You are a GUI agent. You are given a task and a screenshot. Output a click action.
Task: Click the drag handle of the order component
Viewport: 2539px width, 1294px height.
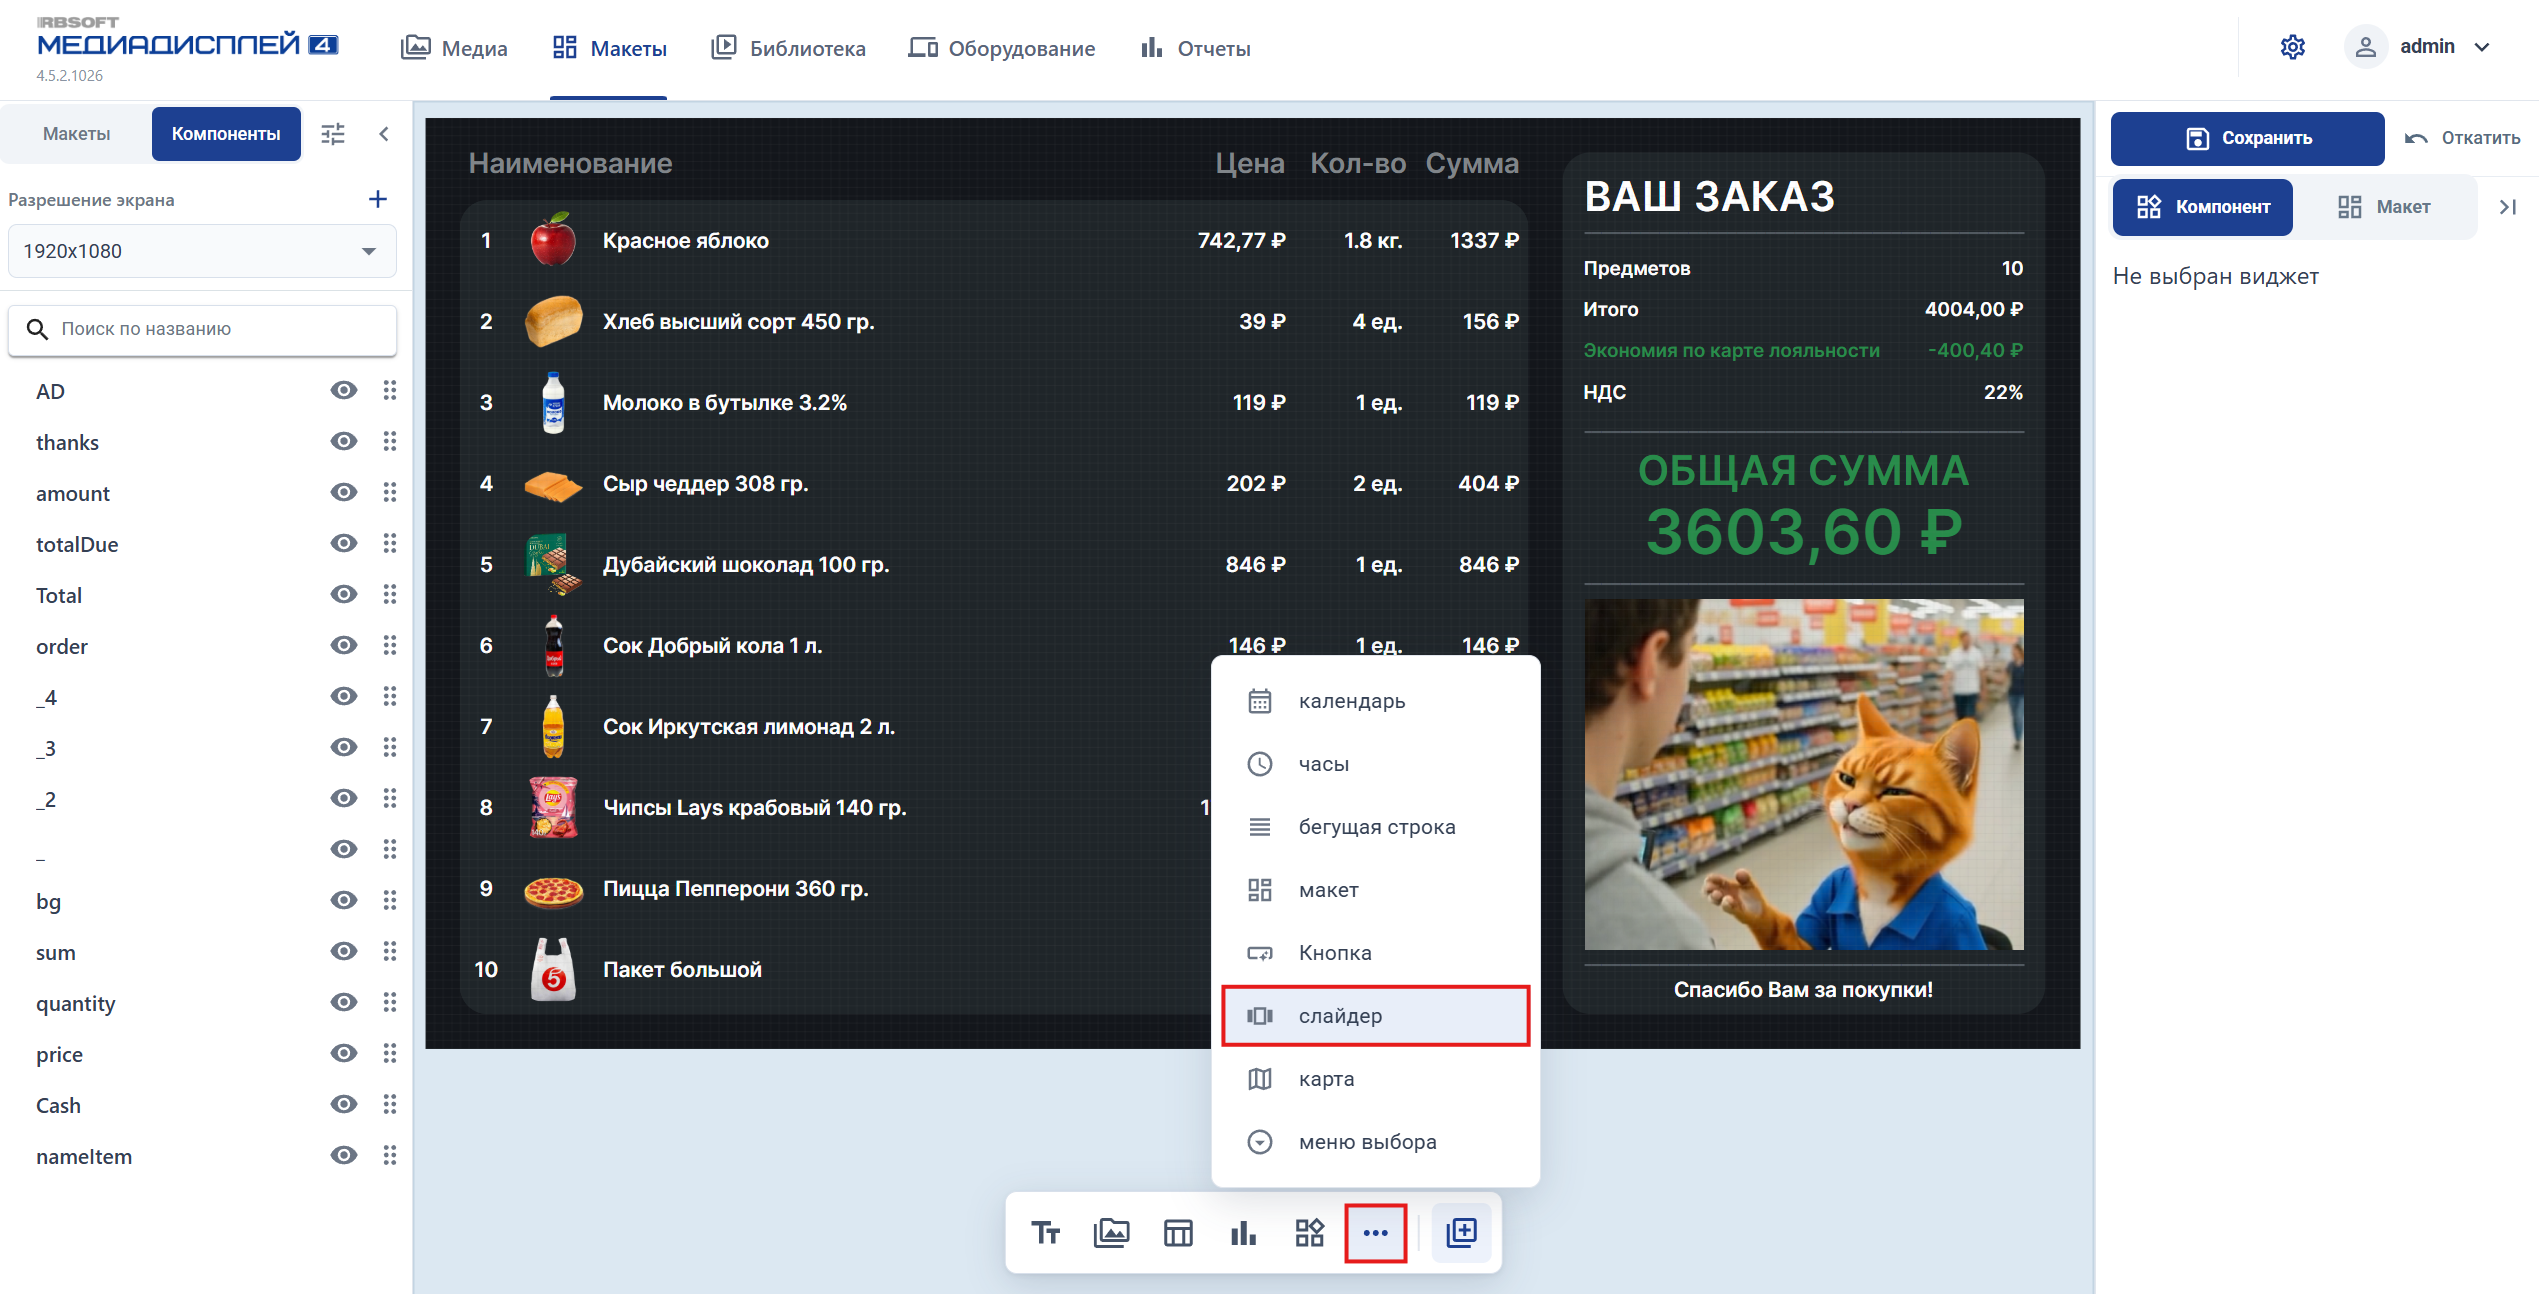pyautogui.click(x=390, y=646)
